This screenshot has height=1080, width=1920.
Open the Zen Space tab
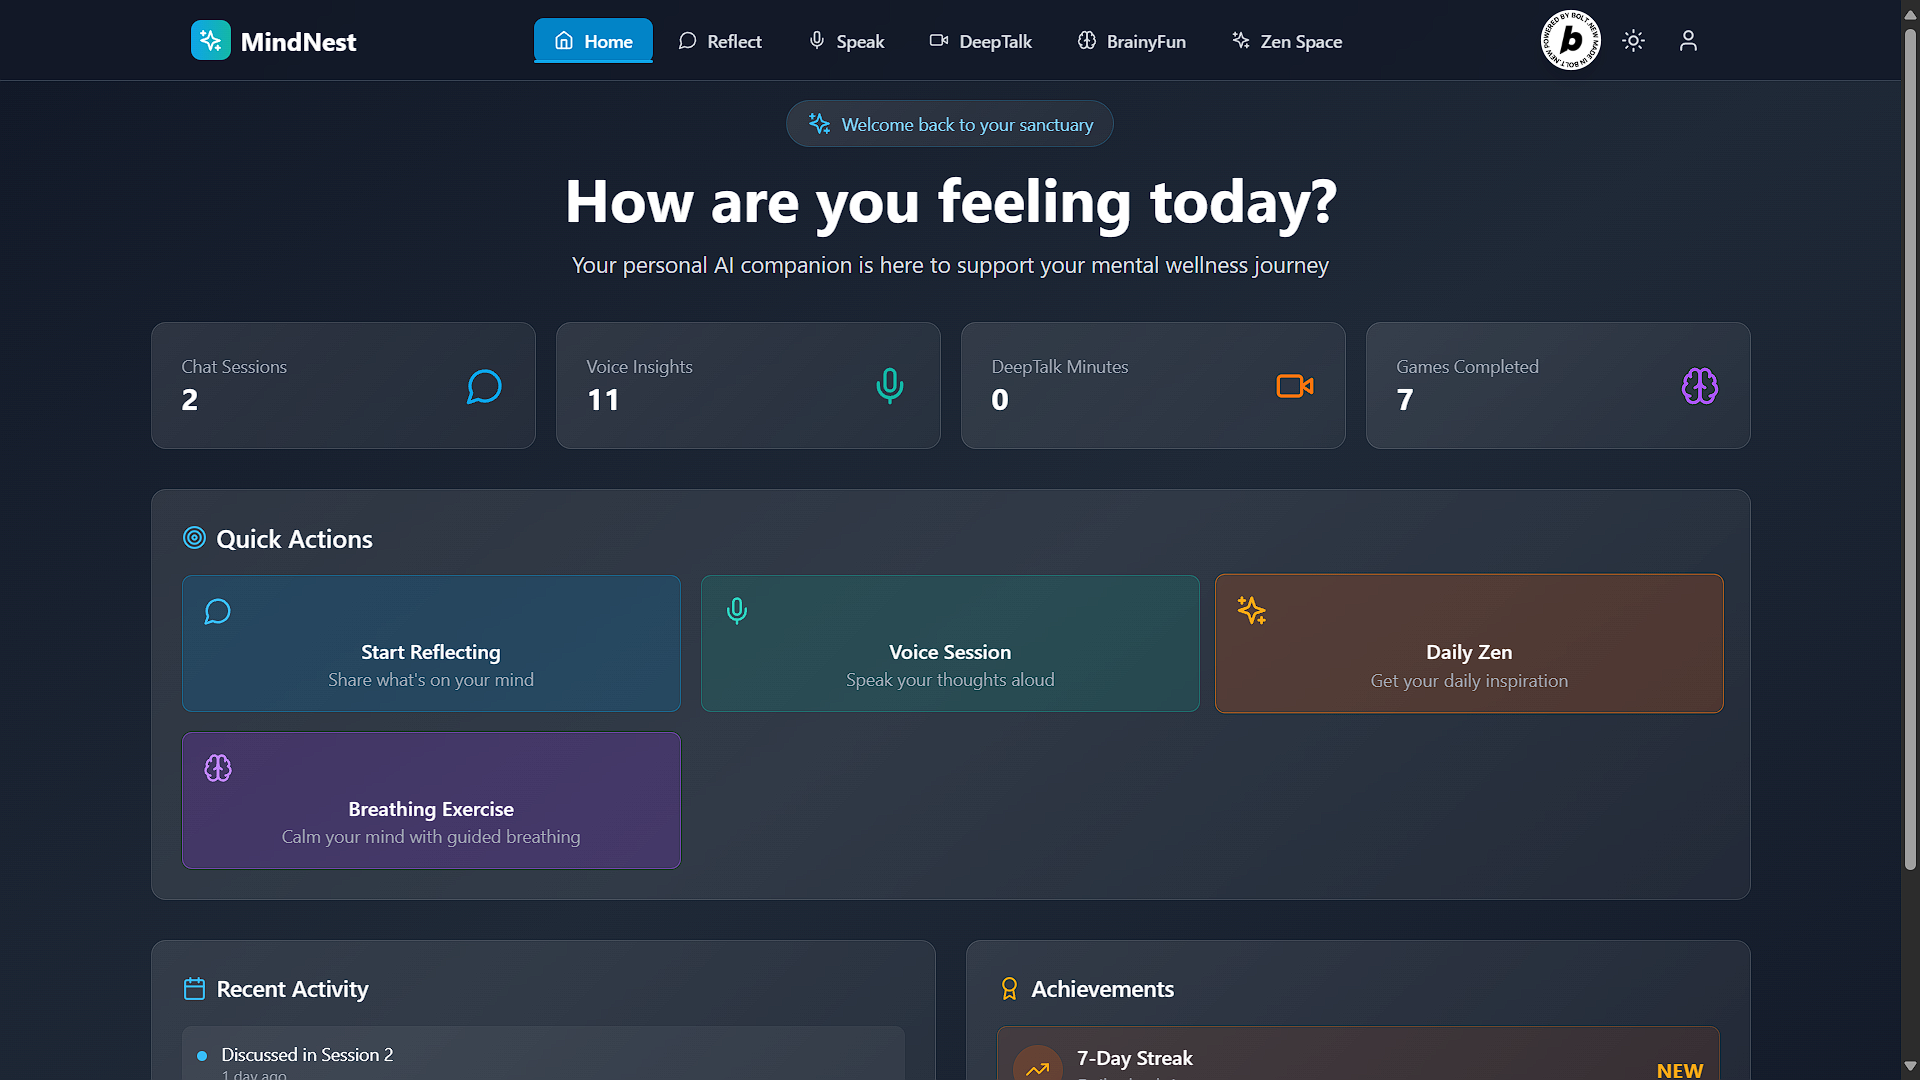click(x=1287, y=41)
